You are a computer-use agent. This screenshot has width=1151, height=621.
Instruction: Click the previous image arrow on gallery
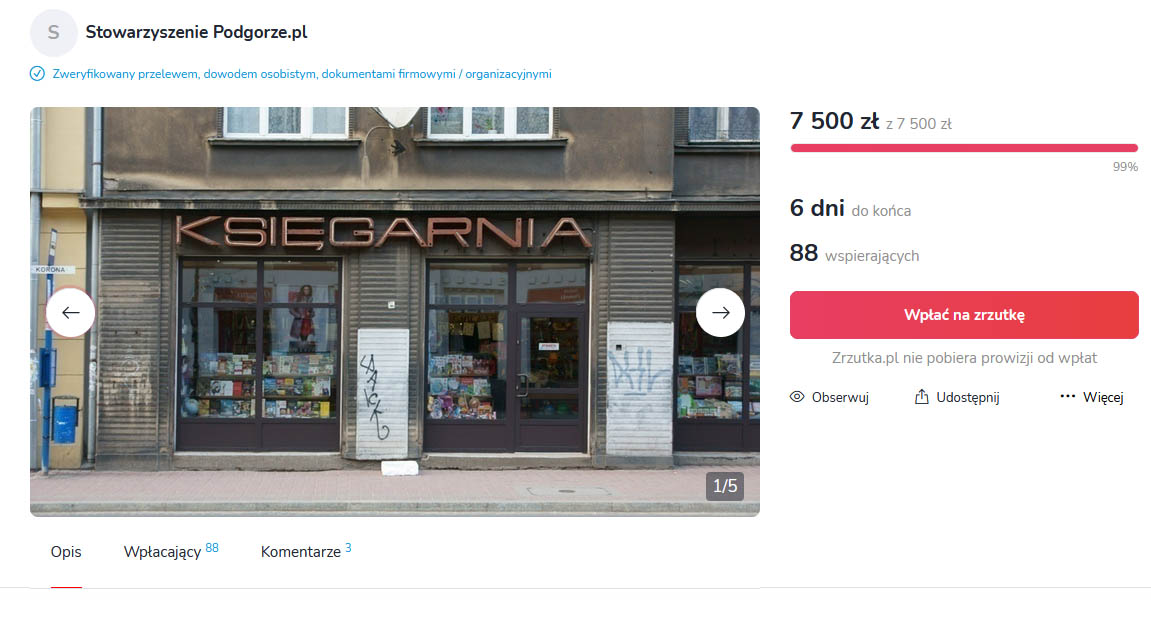[70, 313]
